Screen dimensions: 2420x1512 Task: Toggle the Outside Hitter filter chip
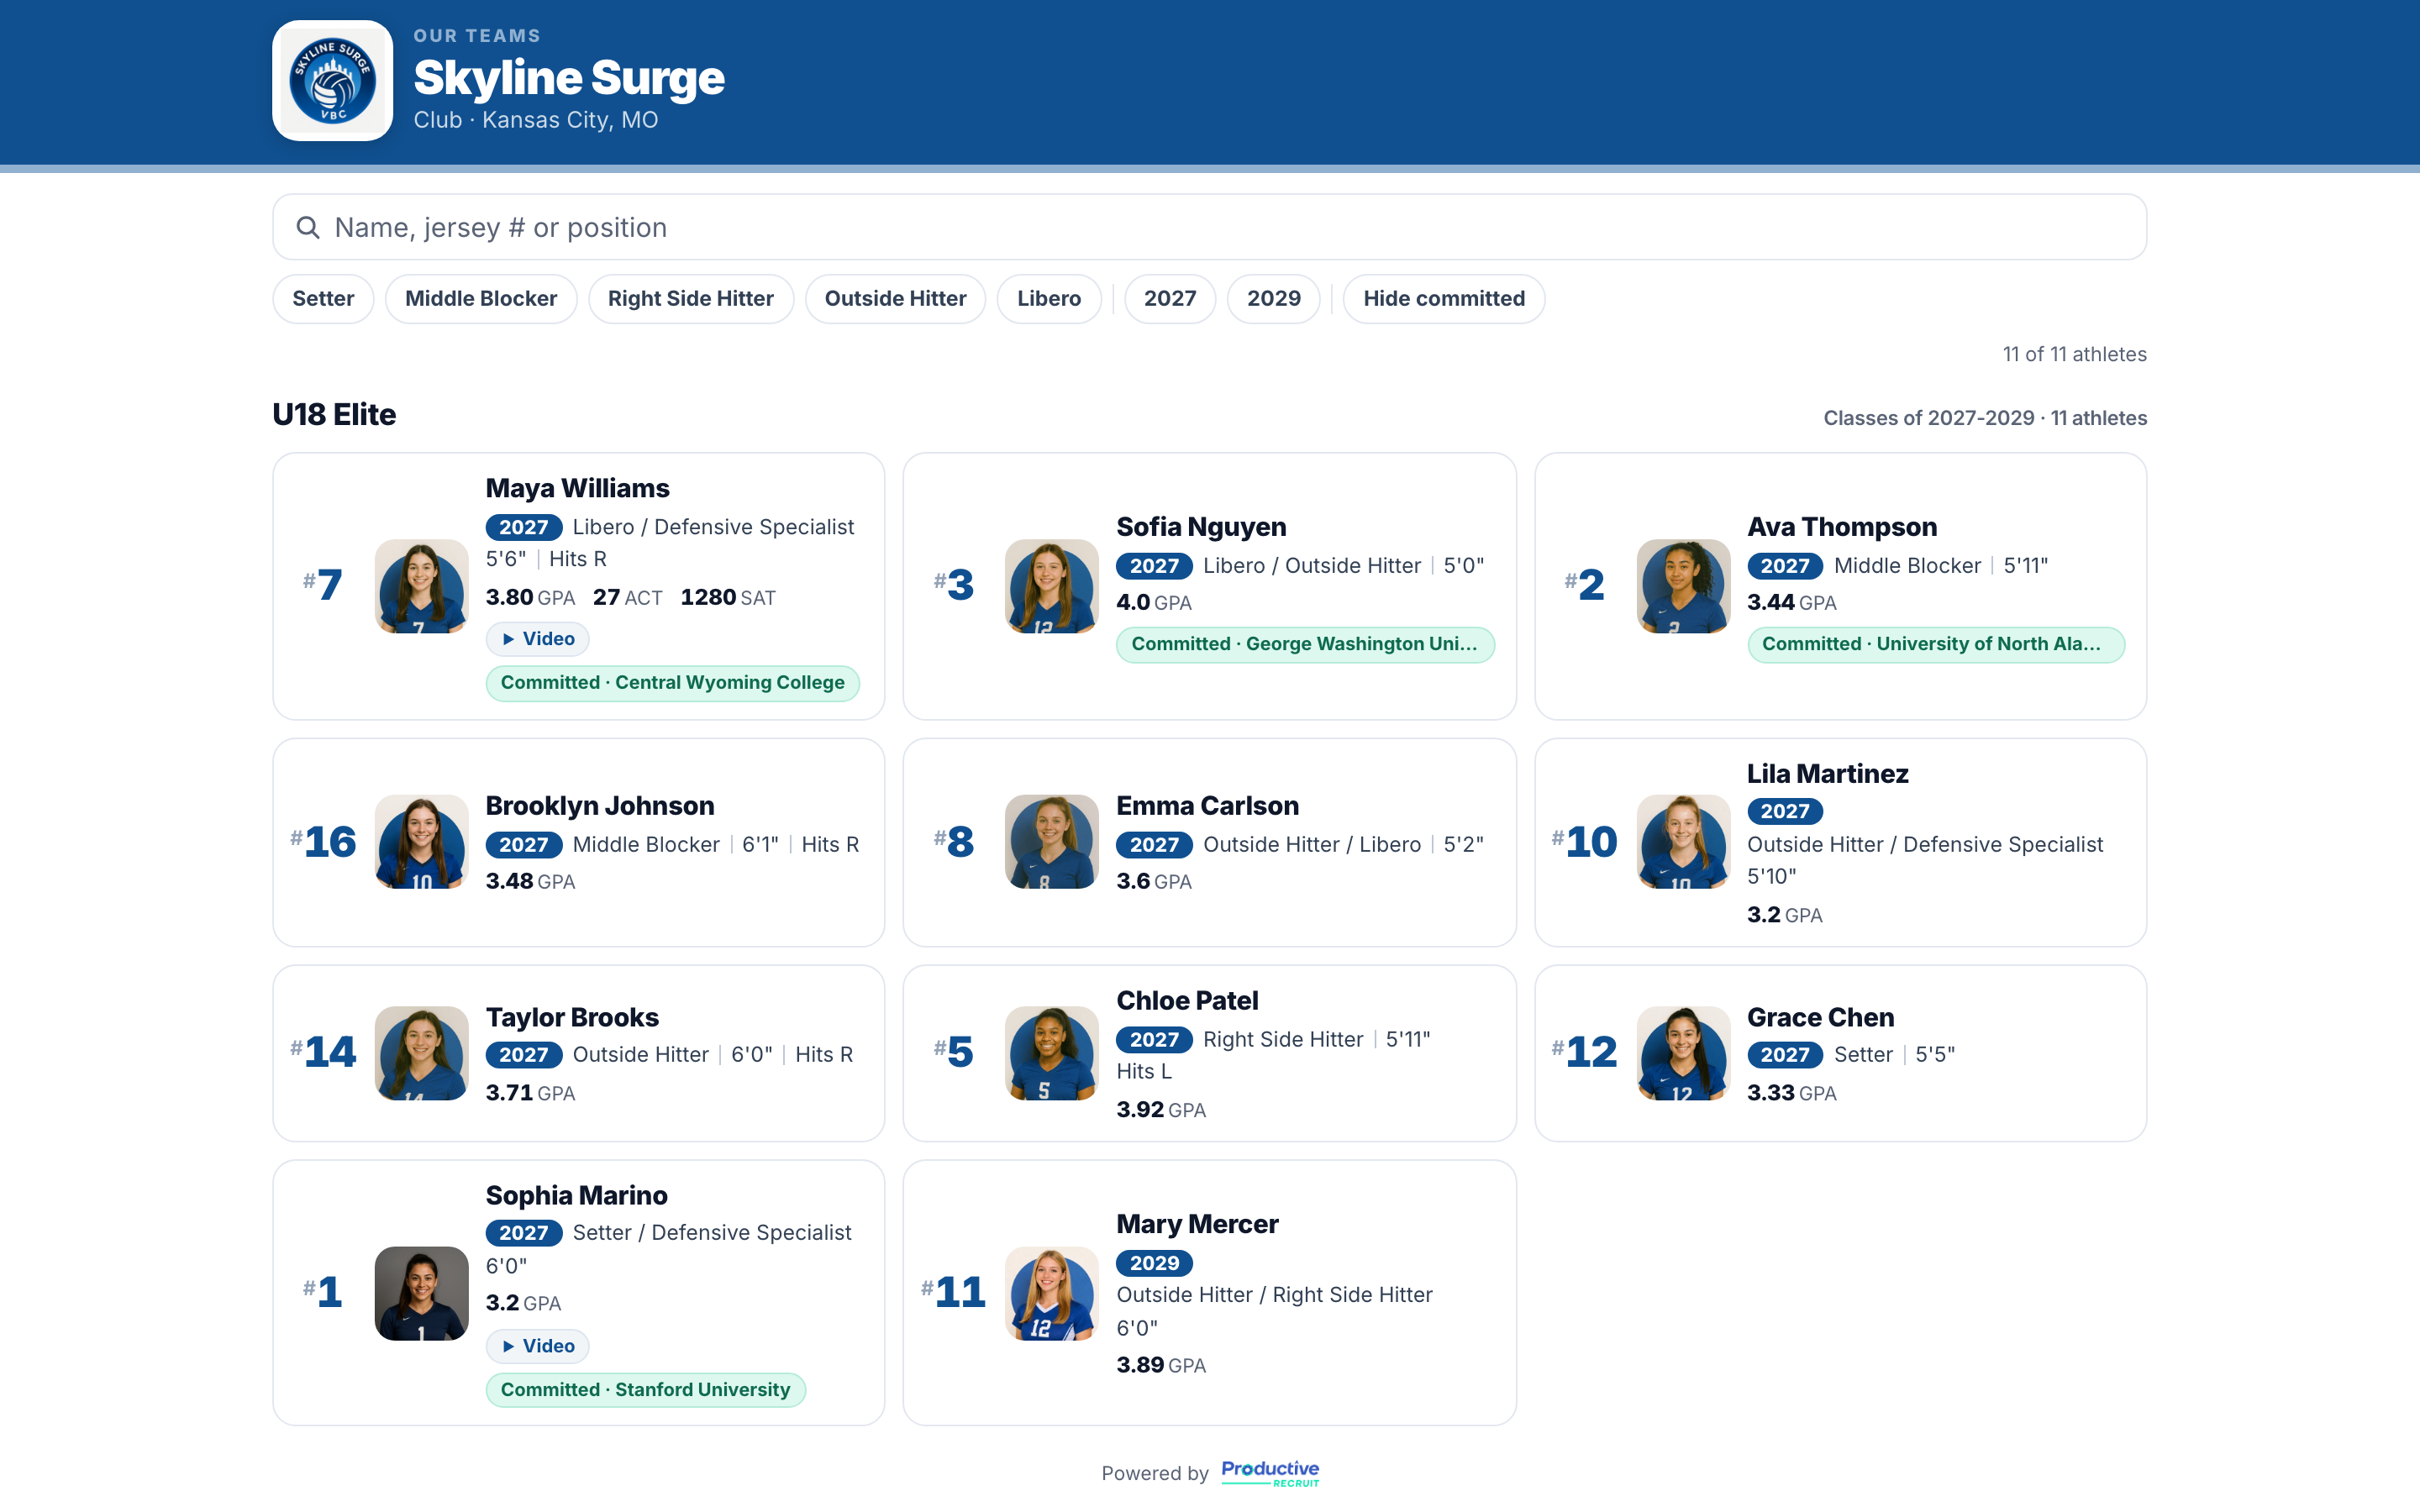[x=895, y=299]
